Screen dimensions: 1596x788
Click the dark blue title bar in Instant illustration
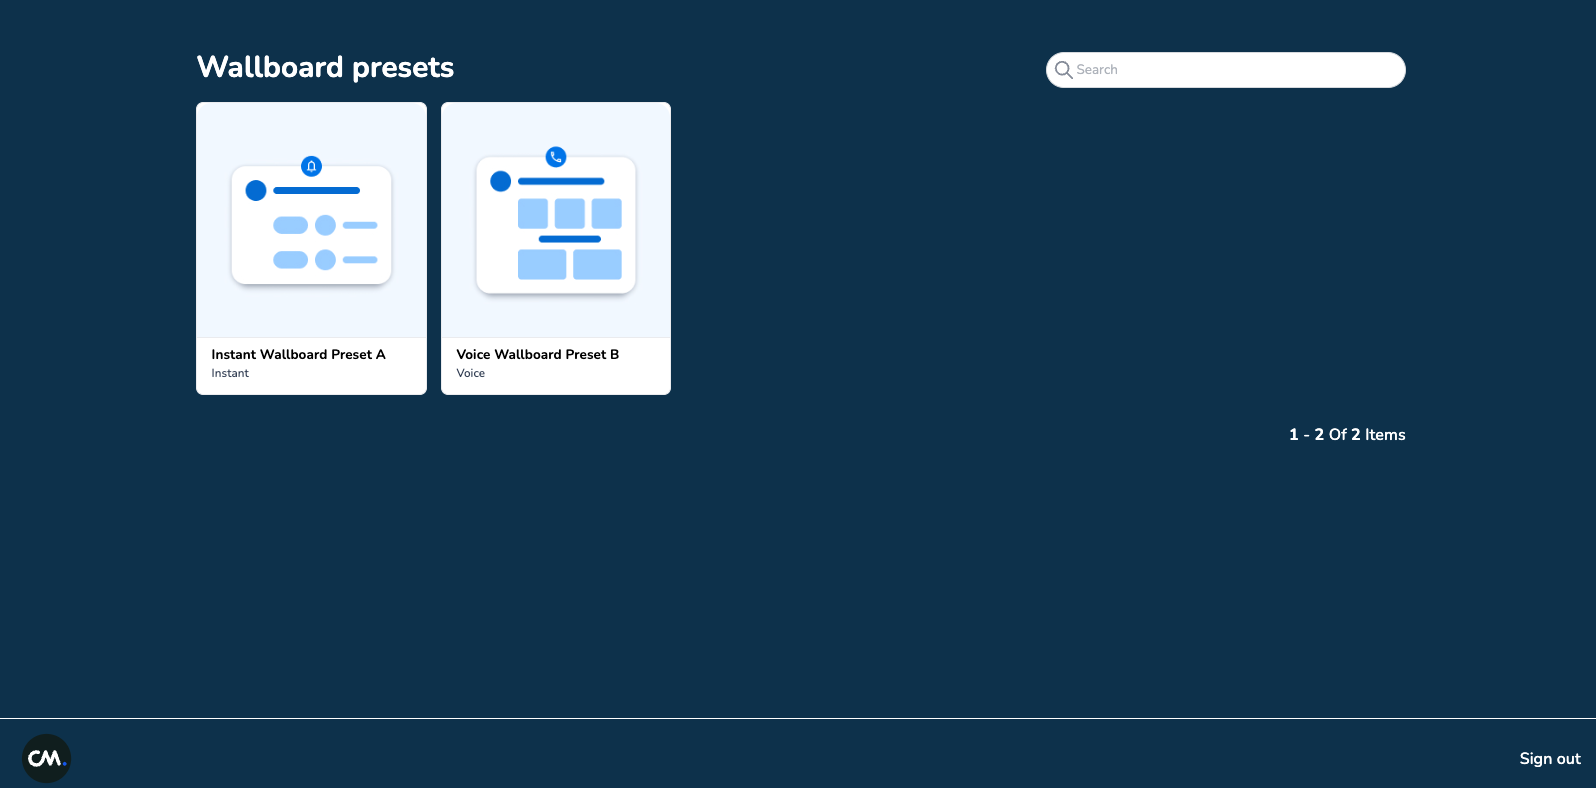316,190
